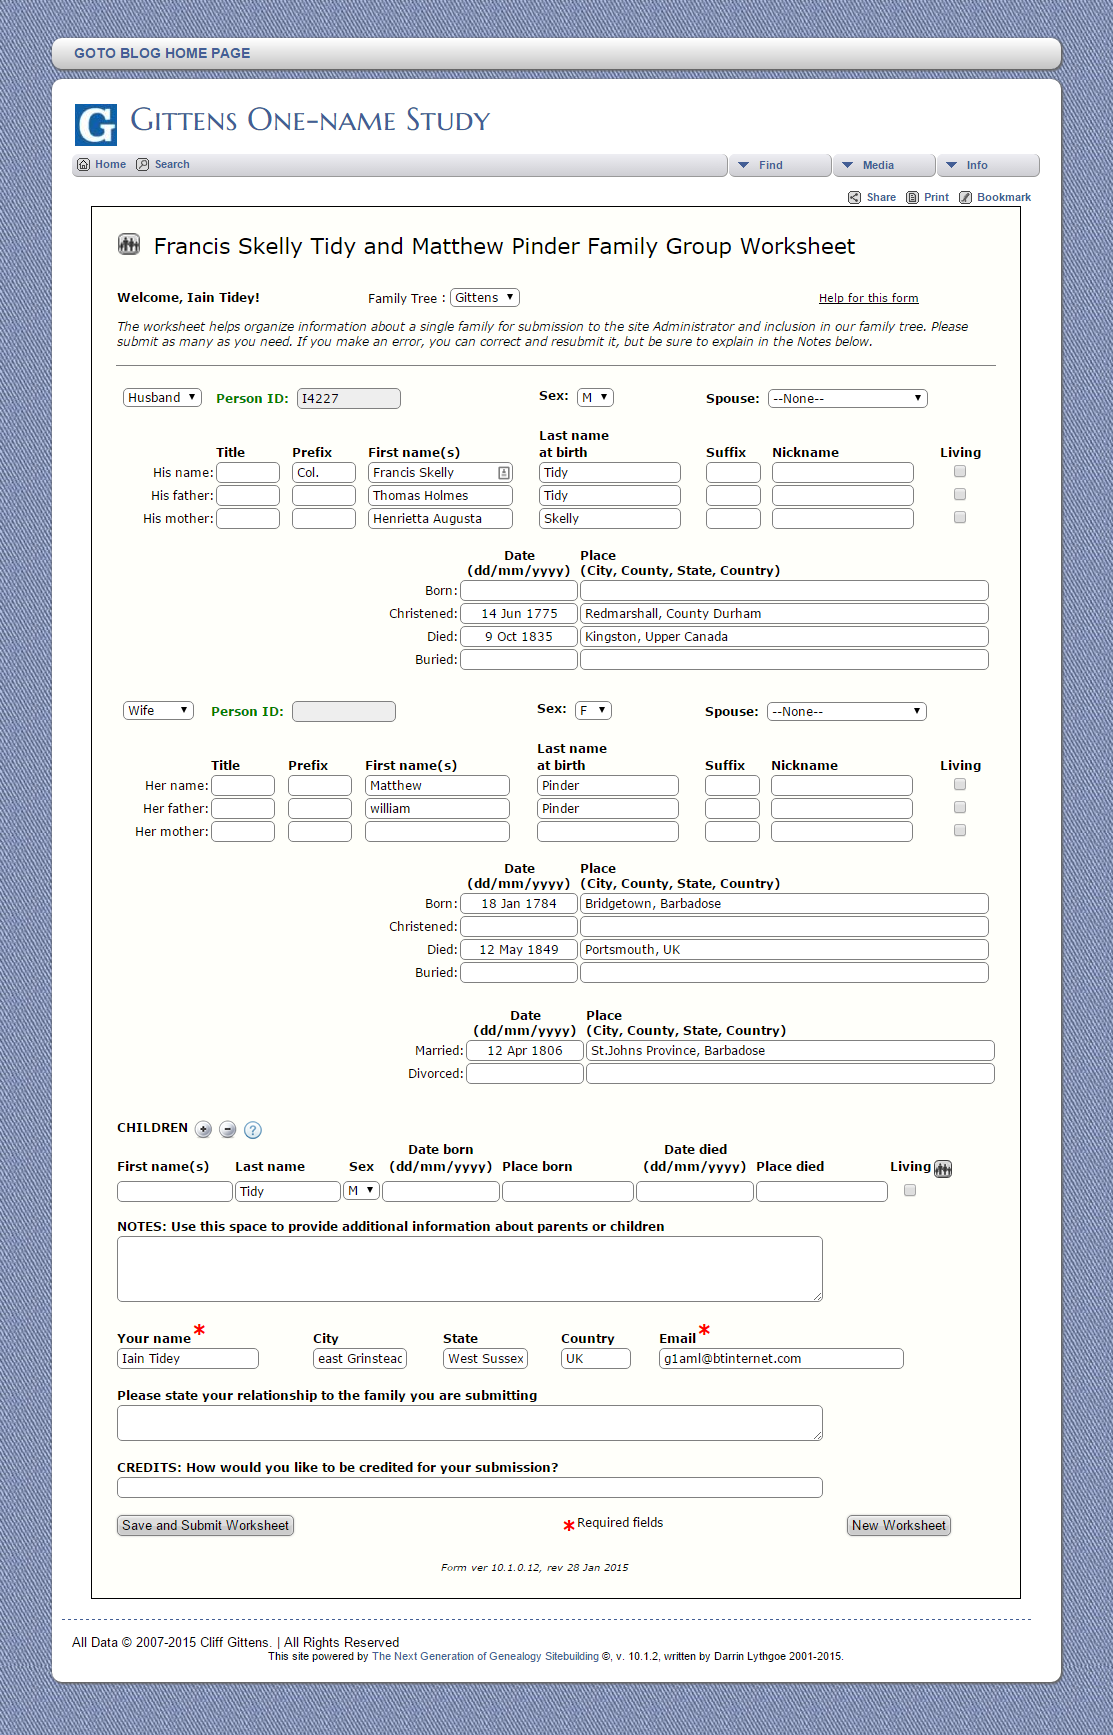The width and height of the screenshot is (1113, 1735).
Task: Click Married place St.Johns Province field
Action: pyautogui.click(x=790, y=1051)
